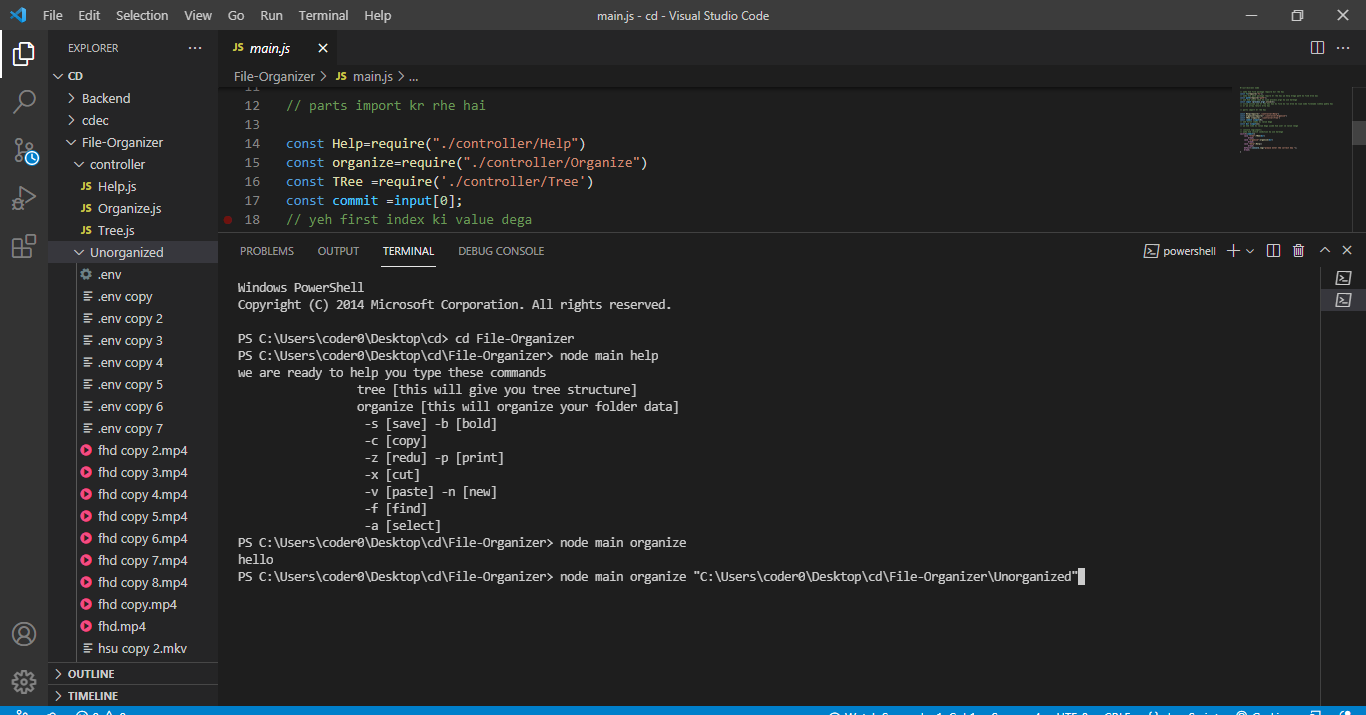The width and height of the screenshot is (1366, 715).
Task: Collapse the CD root folder
Action: 57,76
